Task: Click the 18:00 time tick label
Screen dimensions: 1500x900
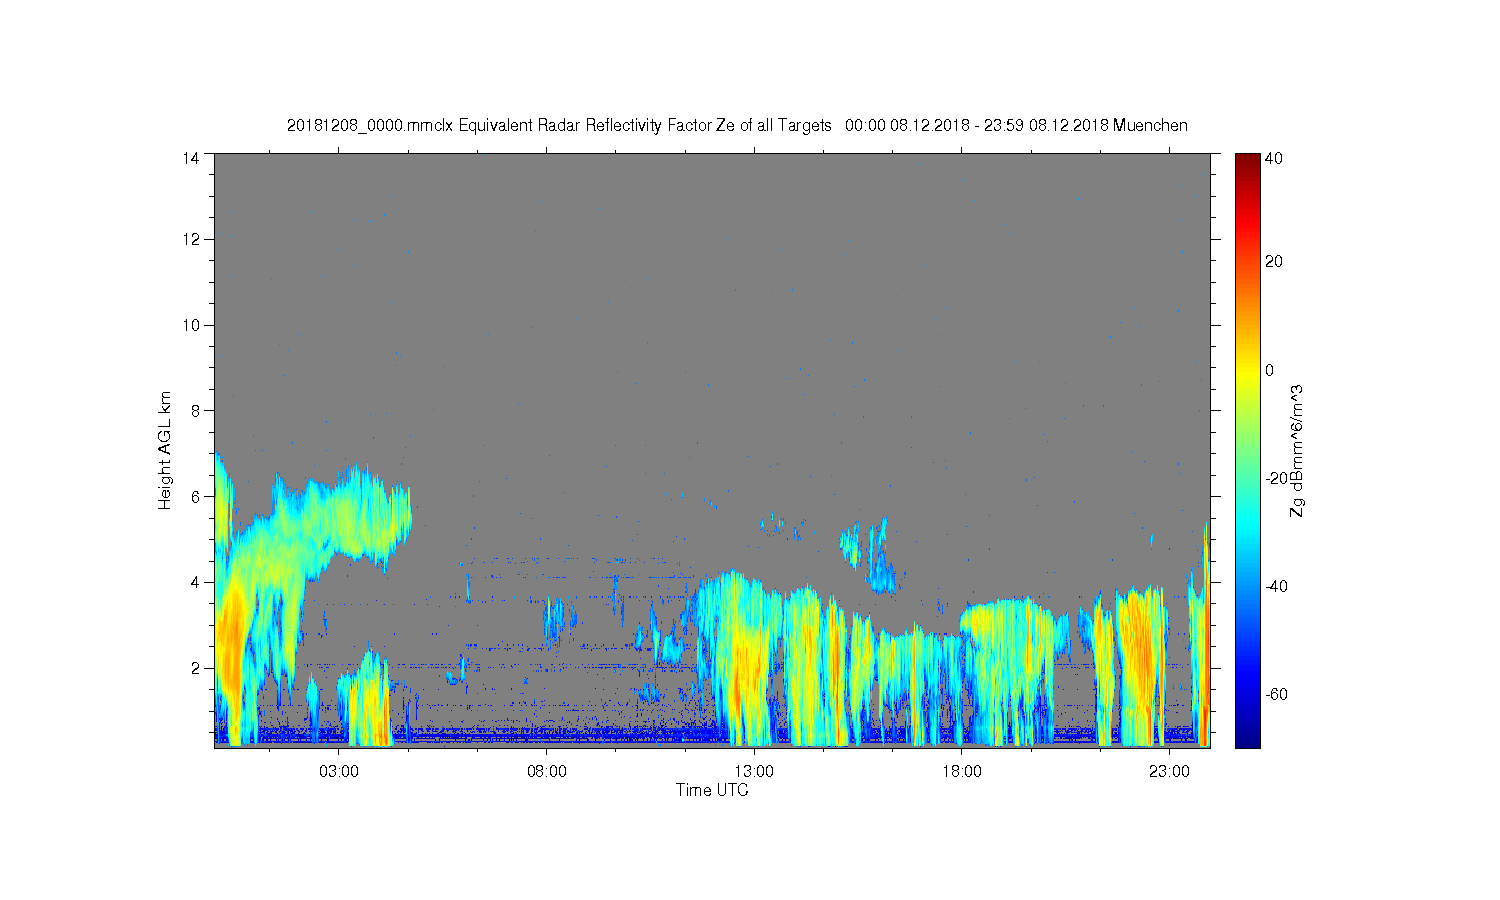Action: pos(962,772)
